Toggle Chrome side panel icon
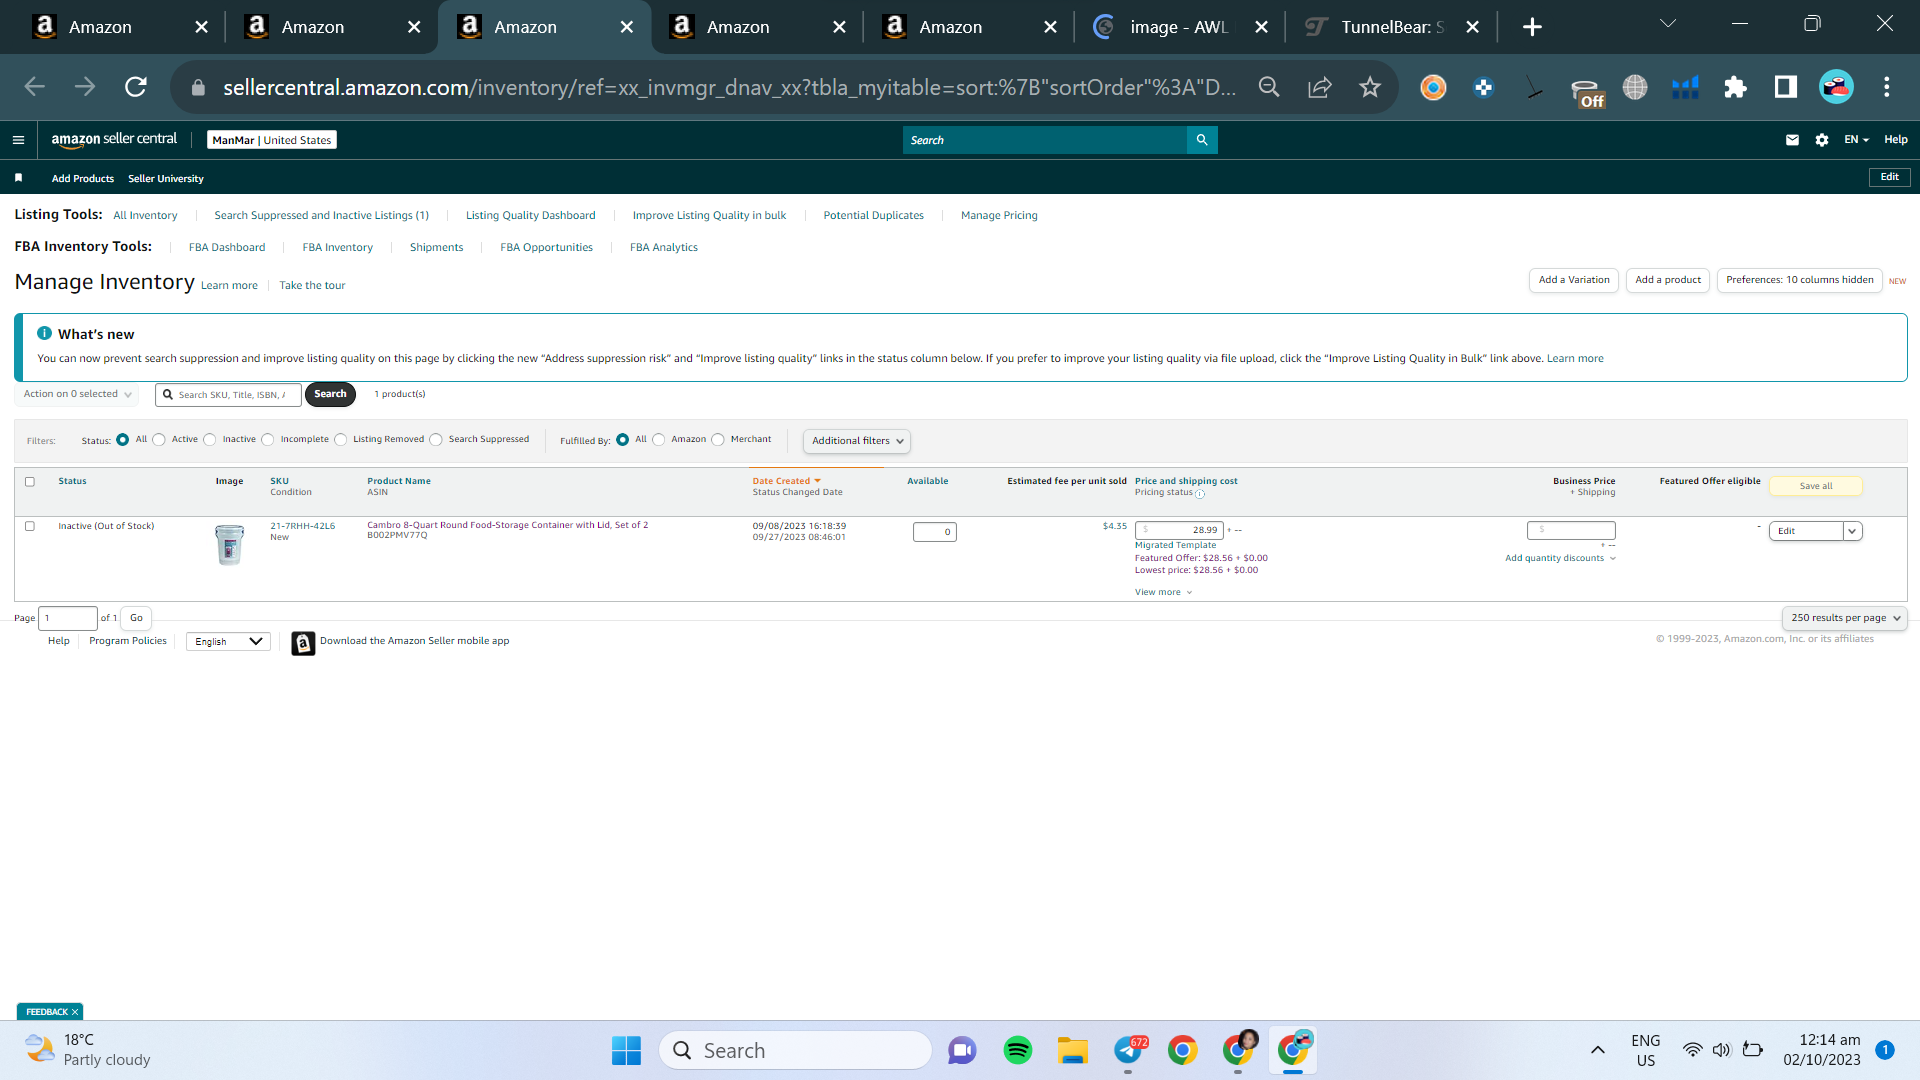The width and height of the screenshot is (1920, 1080). pos(1785,87)
